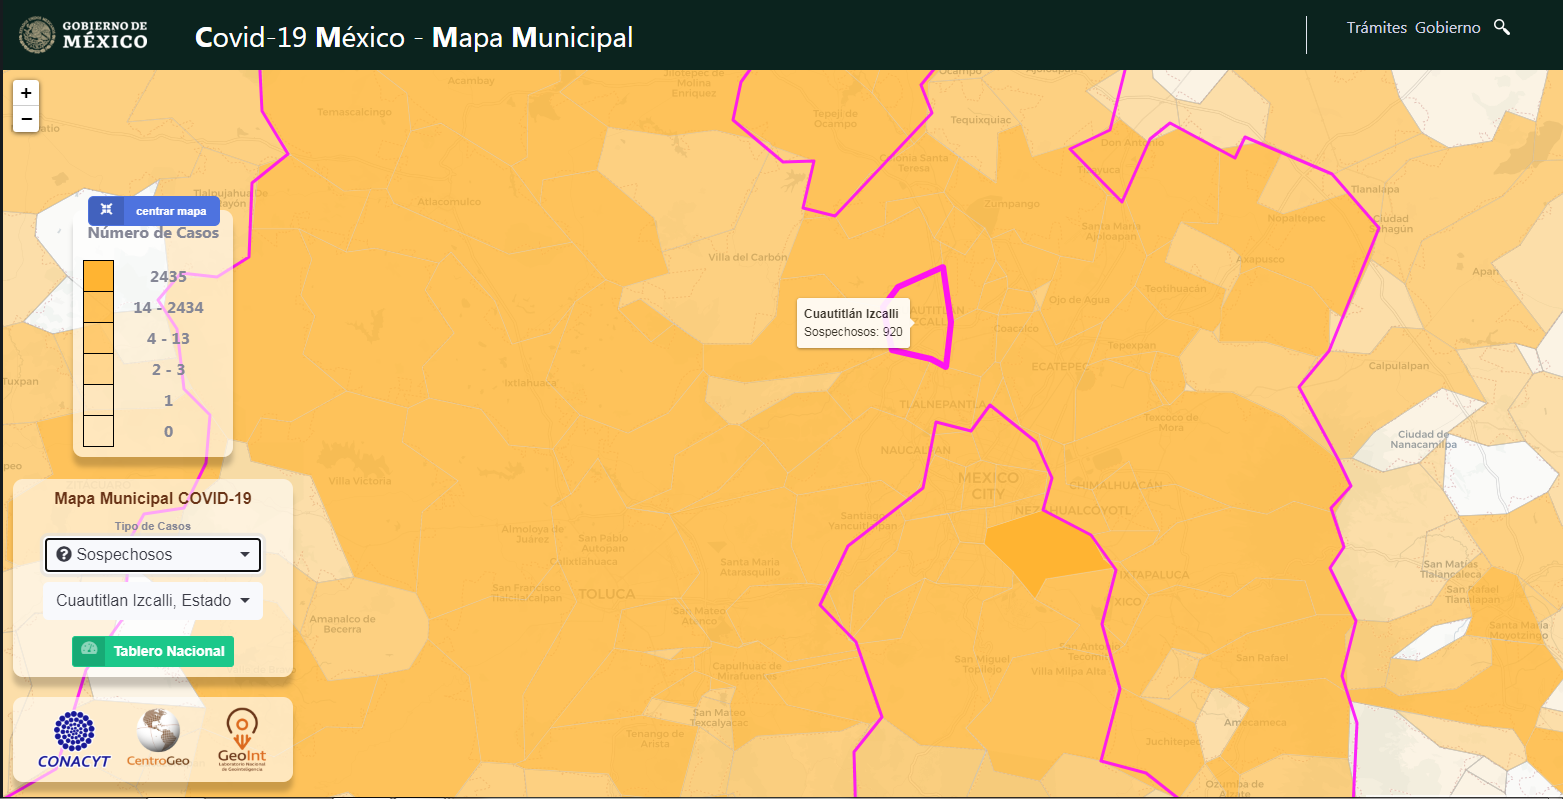This screenshot has width=1563, height=799.
Task: Select the 2435 legend color swatch
Action: point(98,276)
